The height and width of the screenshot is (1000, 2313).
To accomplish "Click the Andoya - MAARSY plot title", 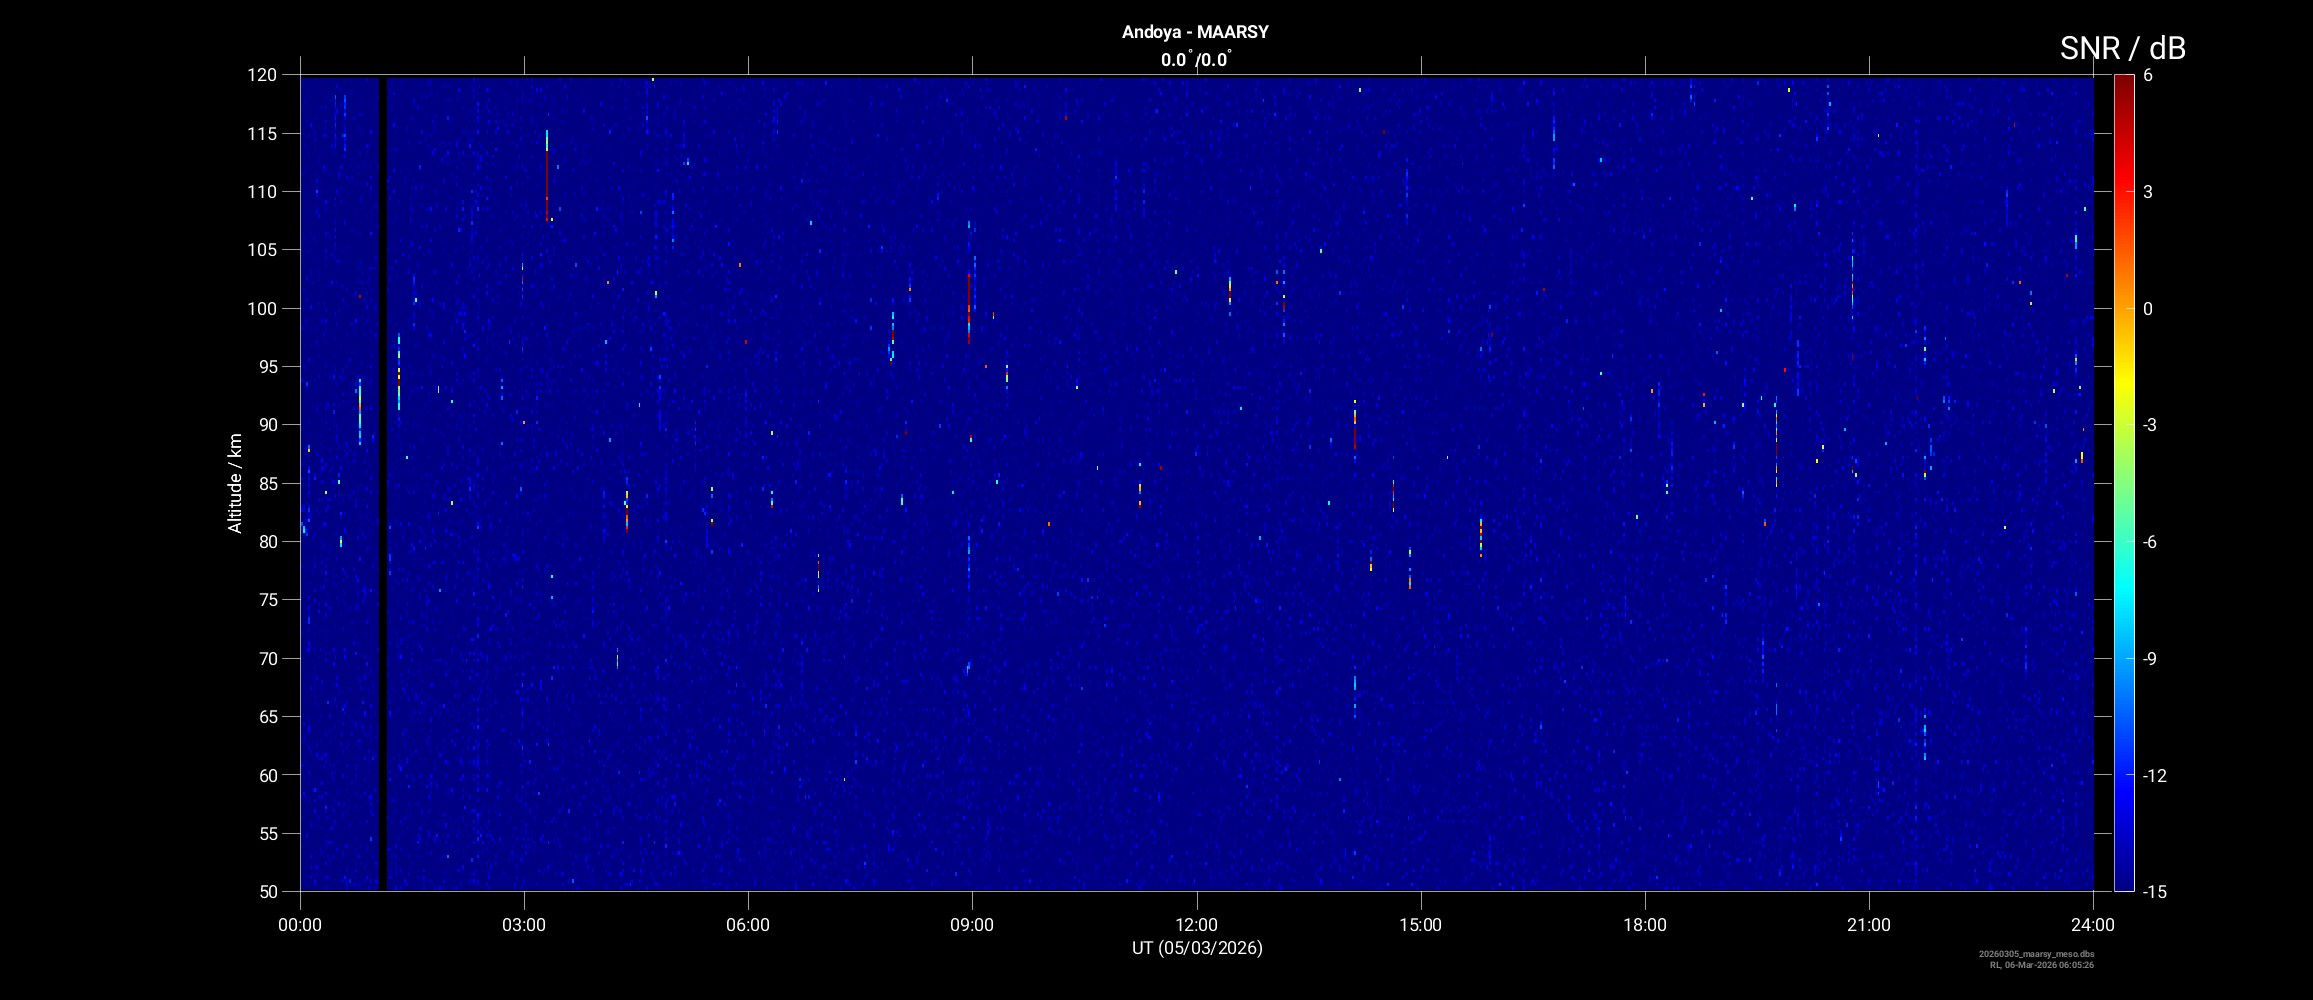I will pos(1195,32).
